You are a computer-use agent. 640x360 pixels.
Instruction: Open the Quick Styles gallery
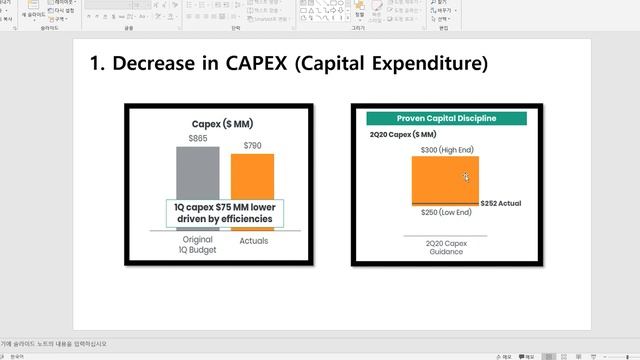[376, 11]
